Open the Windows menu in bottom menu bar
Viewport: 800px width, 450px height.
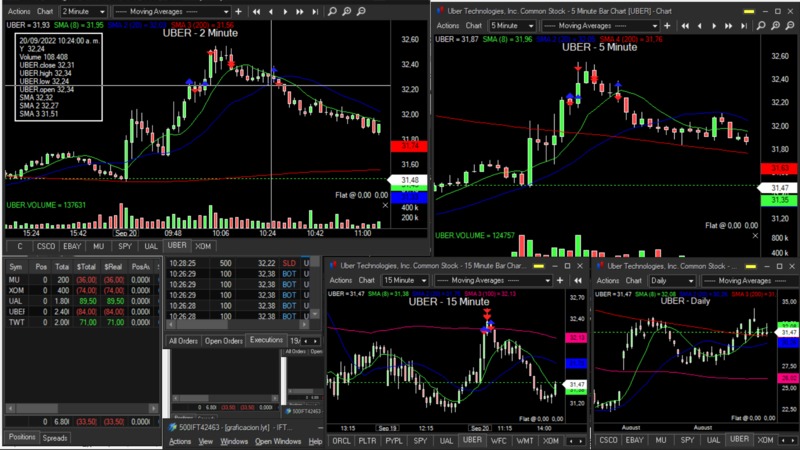click(x=235, y=441)
